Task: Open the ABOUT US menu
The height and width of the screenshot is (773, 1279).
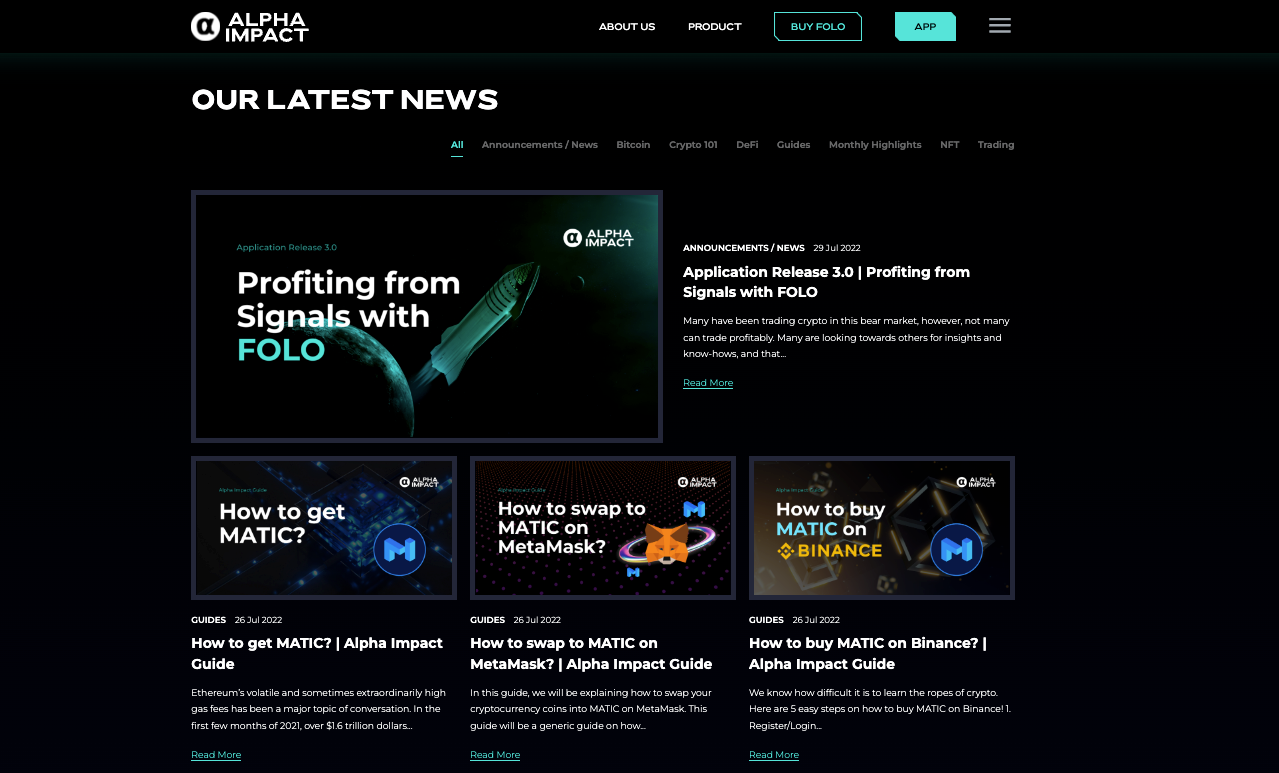Action: 627,27
